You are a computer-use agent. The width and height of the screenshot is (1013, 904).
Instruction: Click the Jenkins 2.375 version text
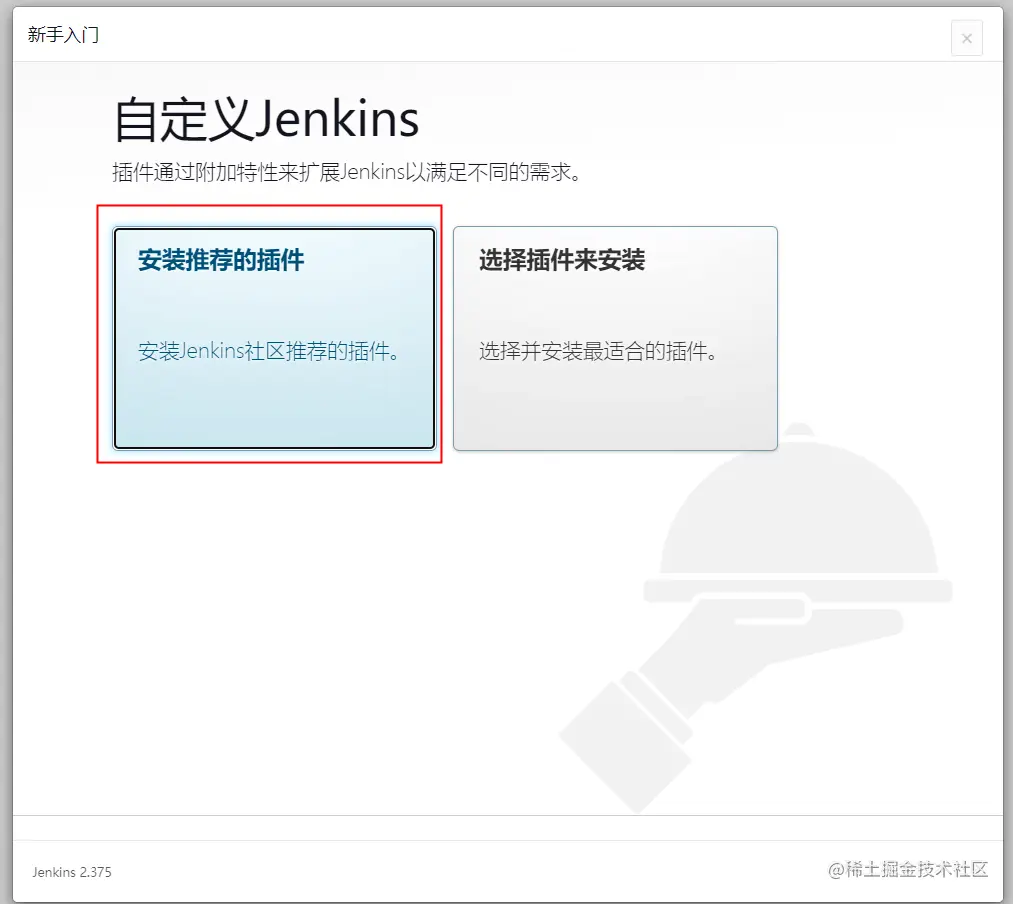click(x=72, y=872)
